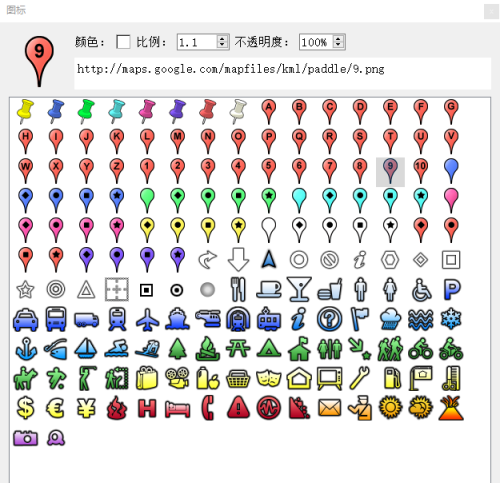Increase the opacity with up arrow
Viewport: 500px width, 483px height.
(338, 39)
